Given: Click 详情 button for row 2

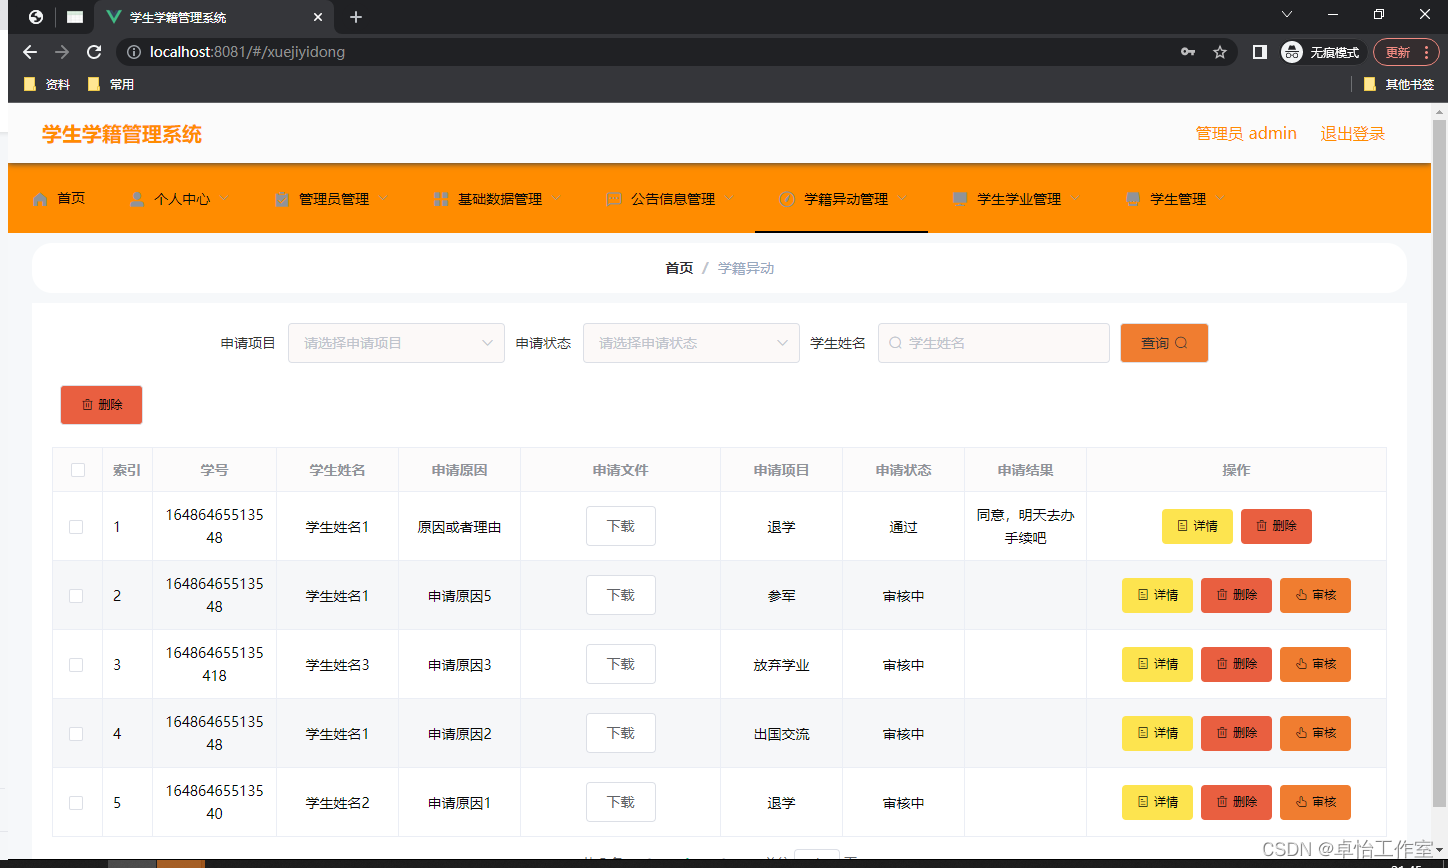Looking at the screenshot, I should pos(1157,595).
